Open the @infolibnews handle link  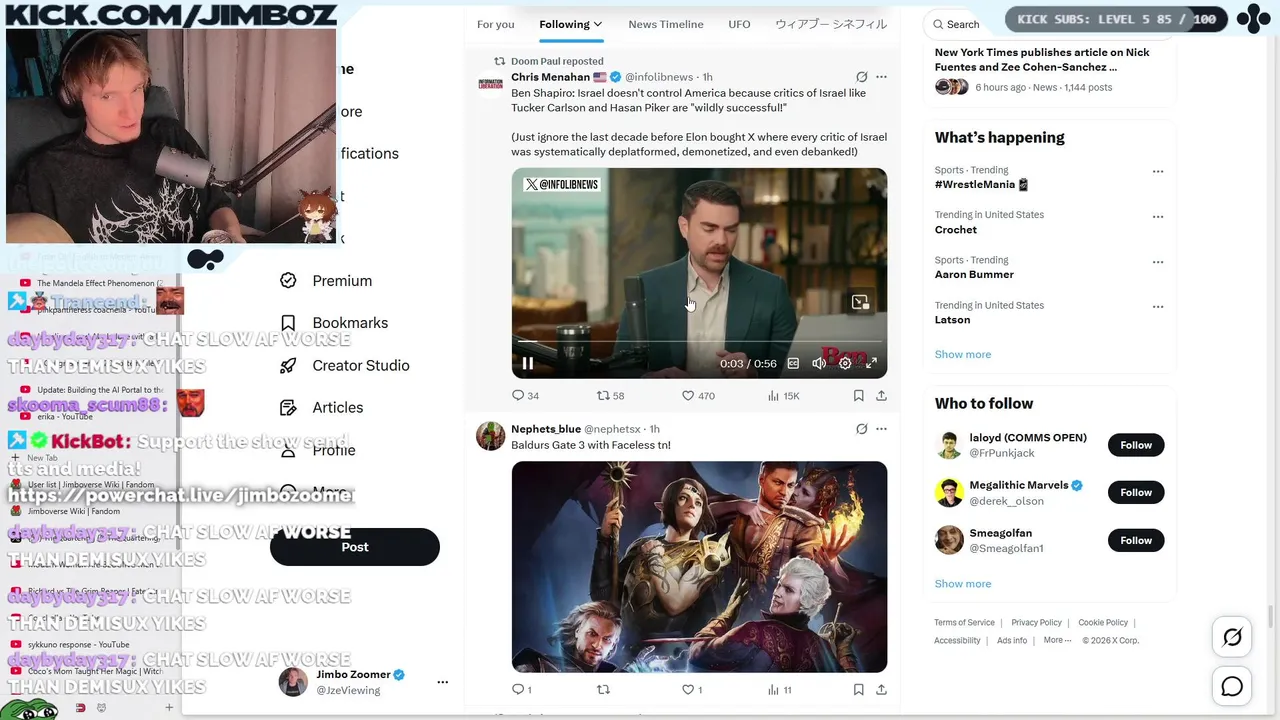659,77
